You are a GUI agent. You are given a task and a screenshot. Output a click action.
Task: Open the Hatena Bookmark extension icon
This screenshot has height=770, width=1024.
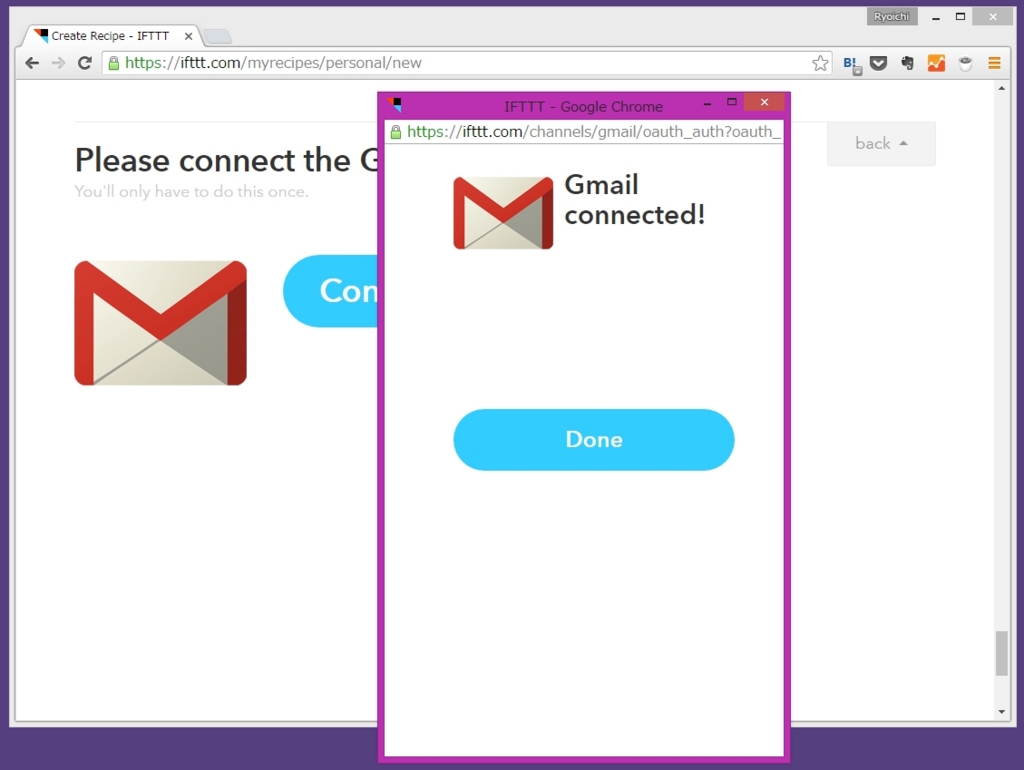[x=852, y=64]
